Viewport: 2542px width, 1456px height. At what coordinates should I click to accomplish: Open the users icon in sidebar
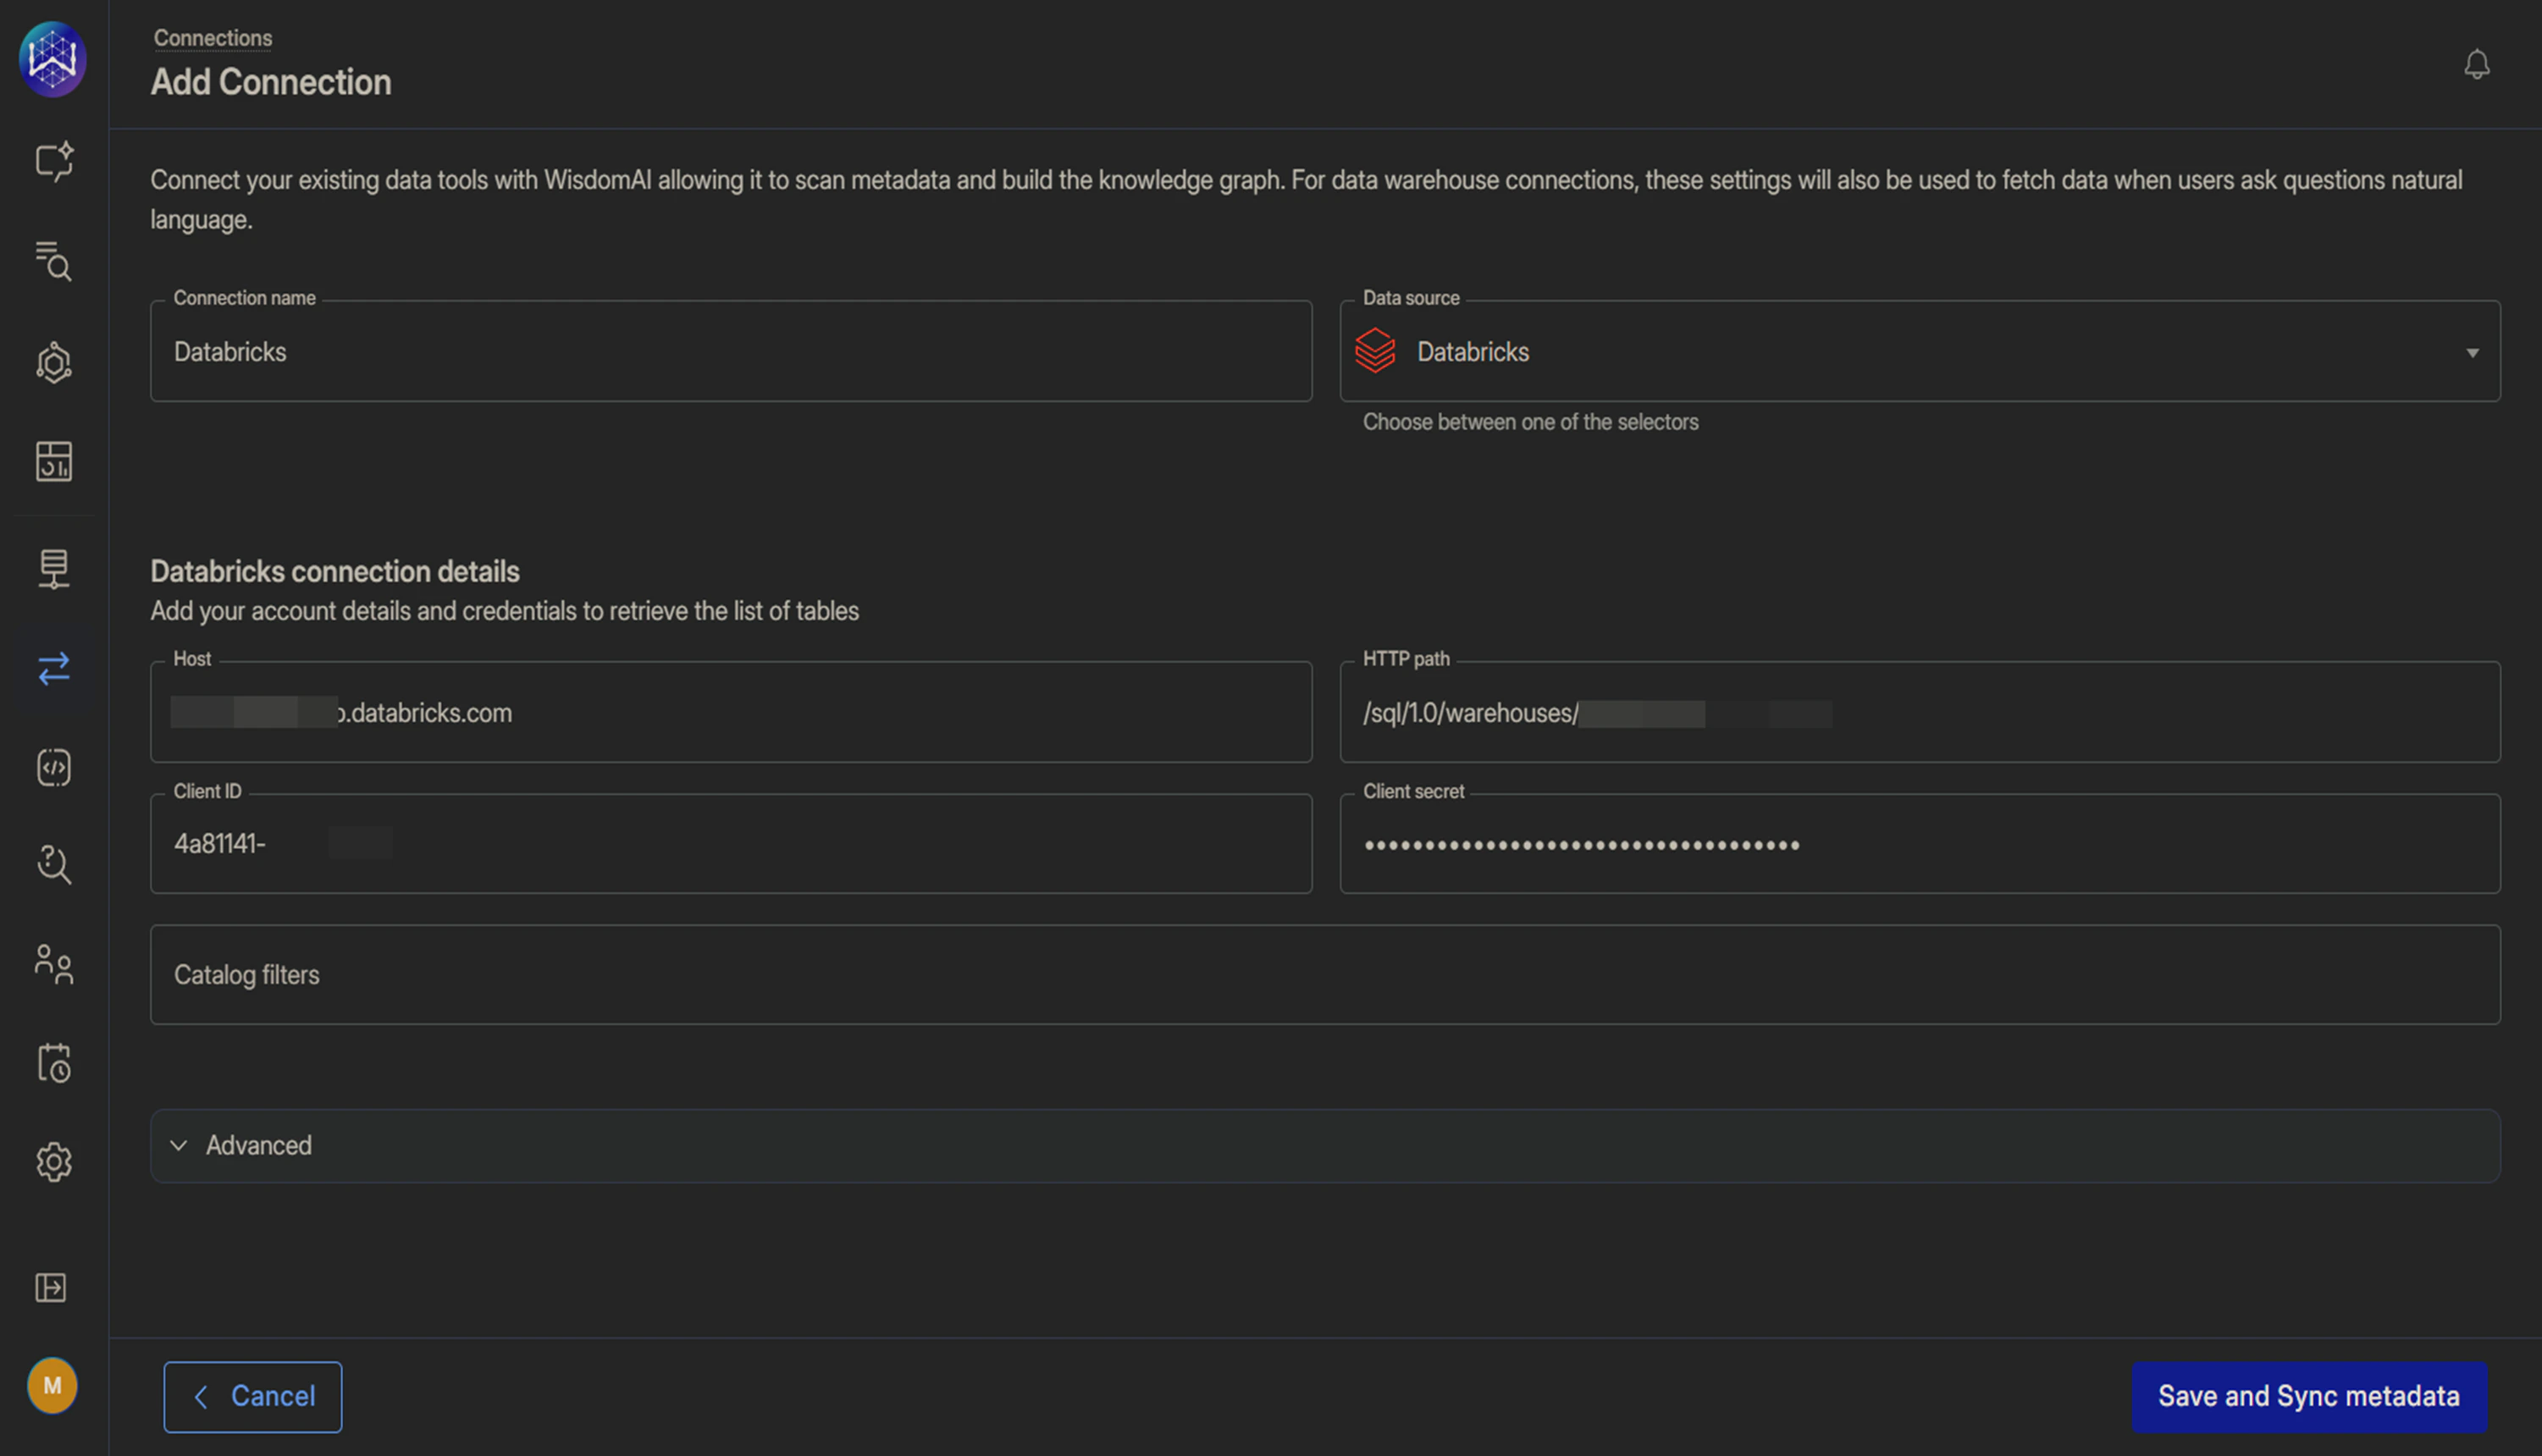[x=54, y=964]
